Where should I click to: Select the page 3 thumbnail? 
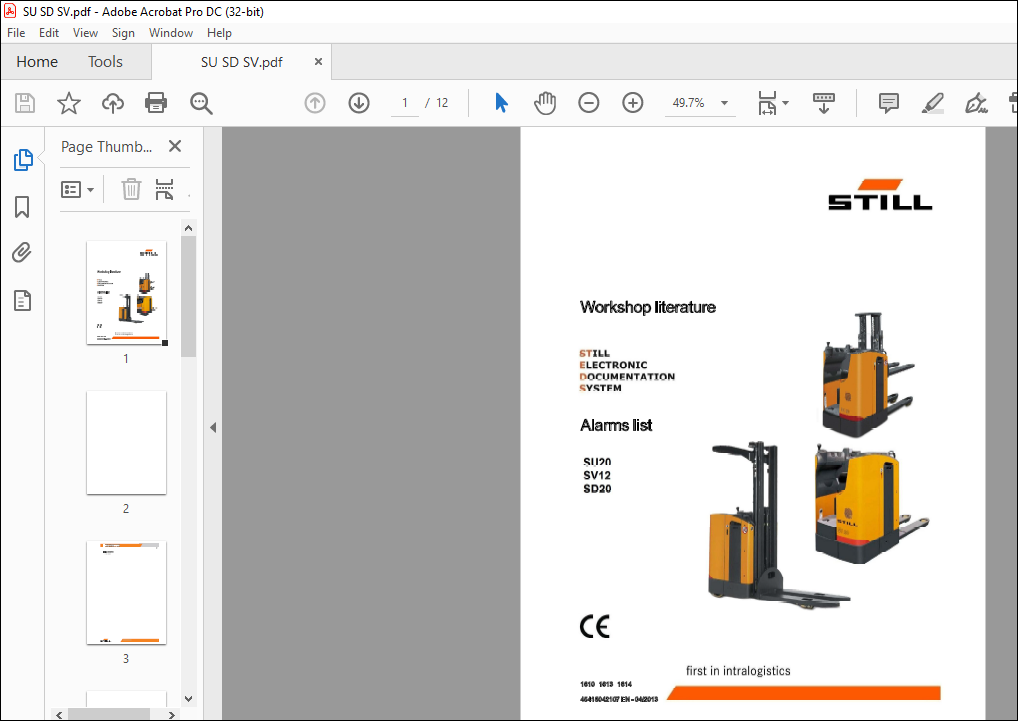[127, 593]
